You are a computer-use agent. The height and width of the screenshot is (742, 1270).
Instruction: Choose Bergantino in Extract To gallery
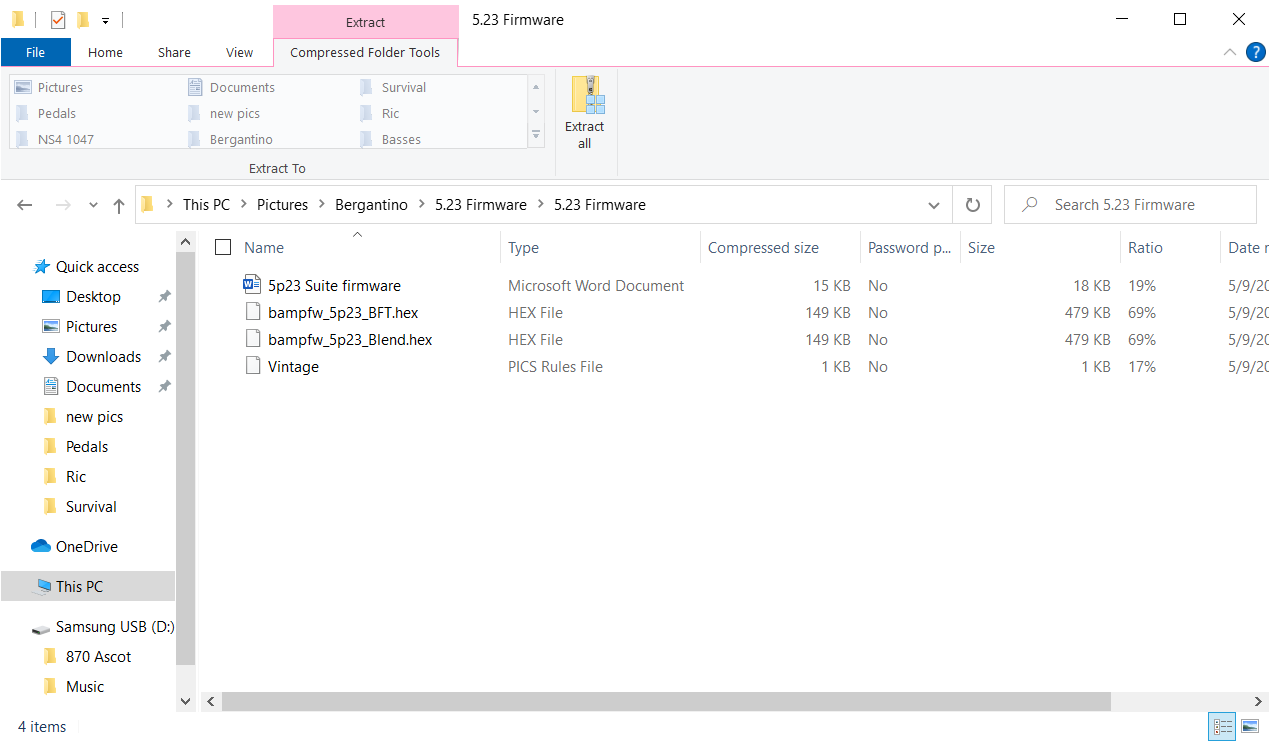pos(241,139)
